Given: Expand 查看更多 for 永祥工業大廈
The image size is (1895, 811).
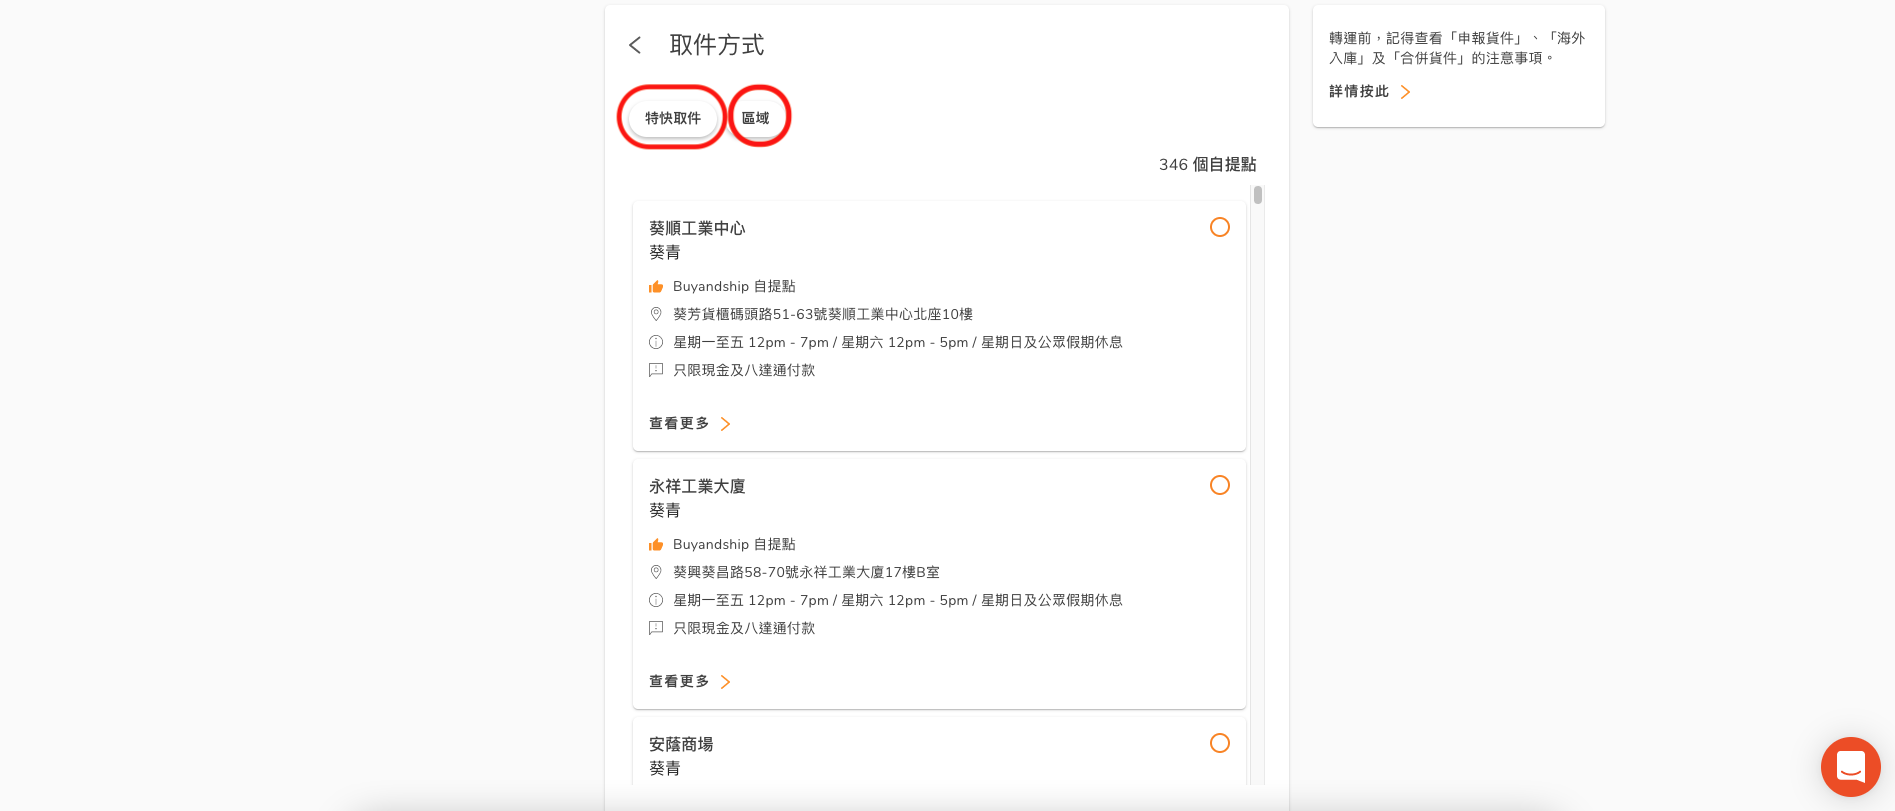Looking at the screenshot, I should 689,682.
